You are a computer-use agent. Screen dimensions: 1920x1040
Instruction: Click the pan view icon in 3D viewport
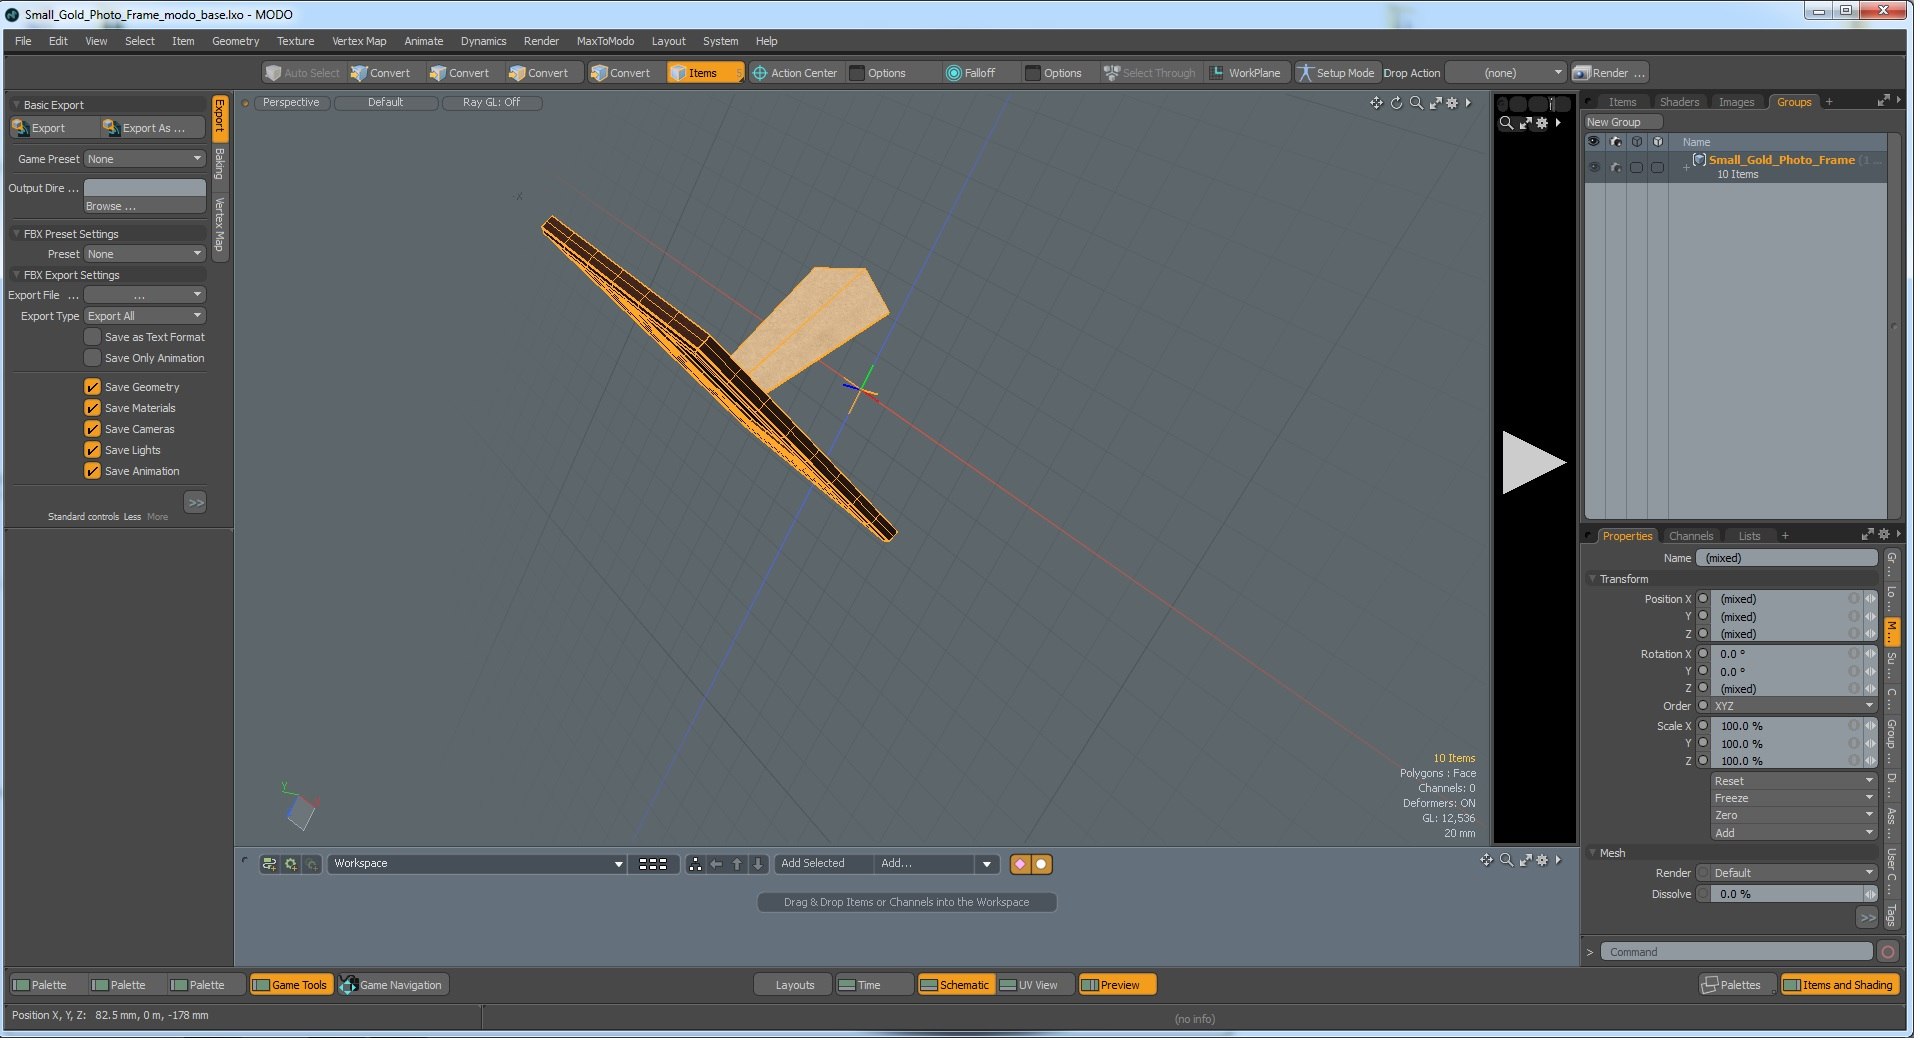[x=1376, y=103]
